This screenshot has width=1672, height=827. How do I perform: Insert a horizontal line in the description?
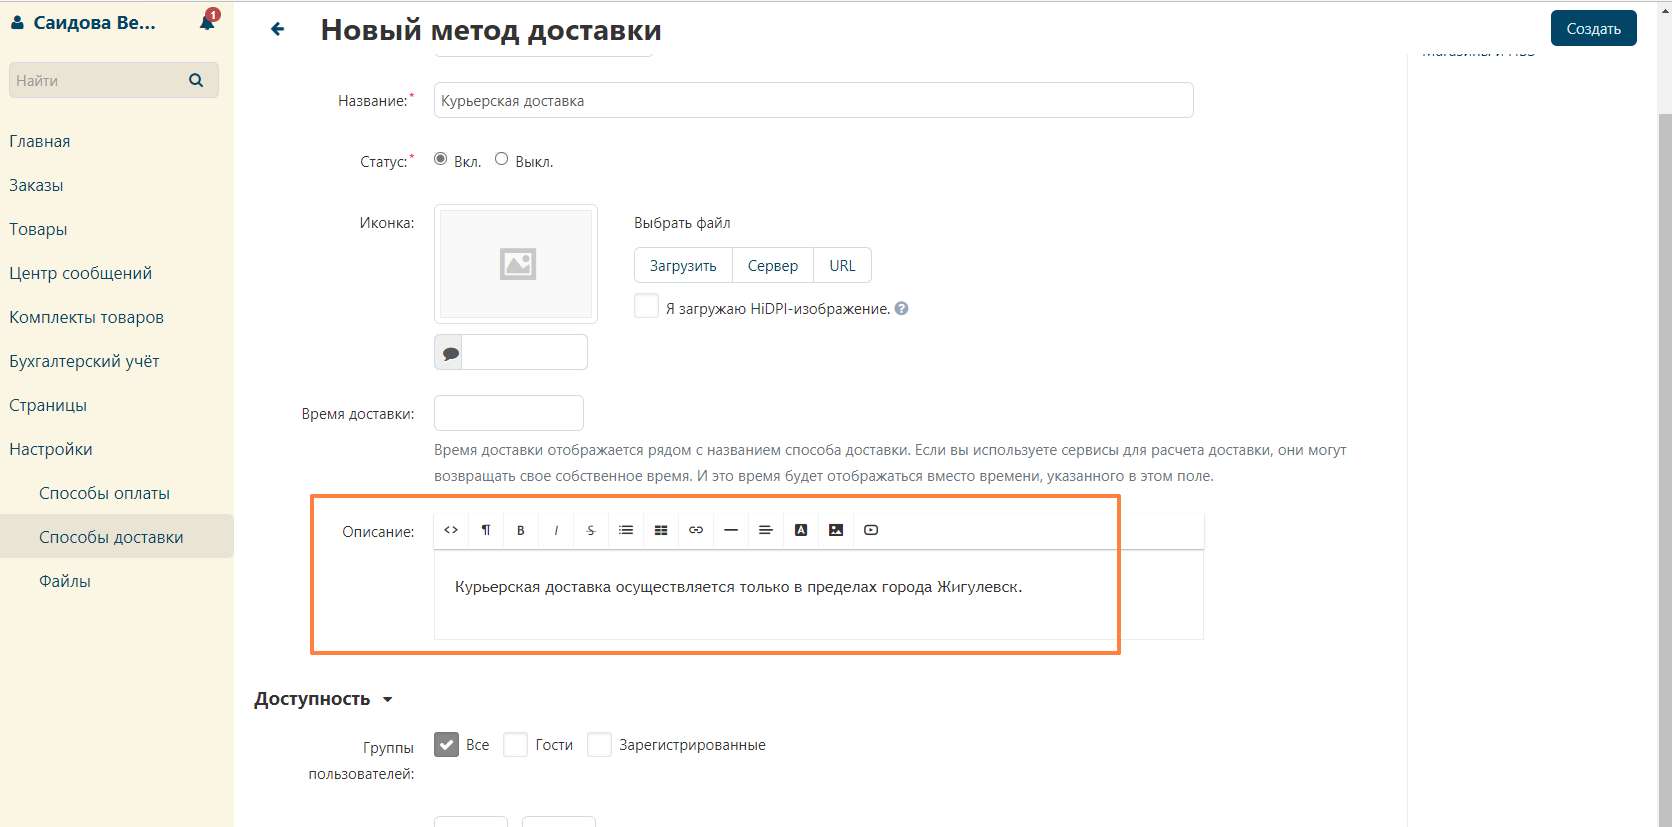pos(731,530)
